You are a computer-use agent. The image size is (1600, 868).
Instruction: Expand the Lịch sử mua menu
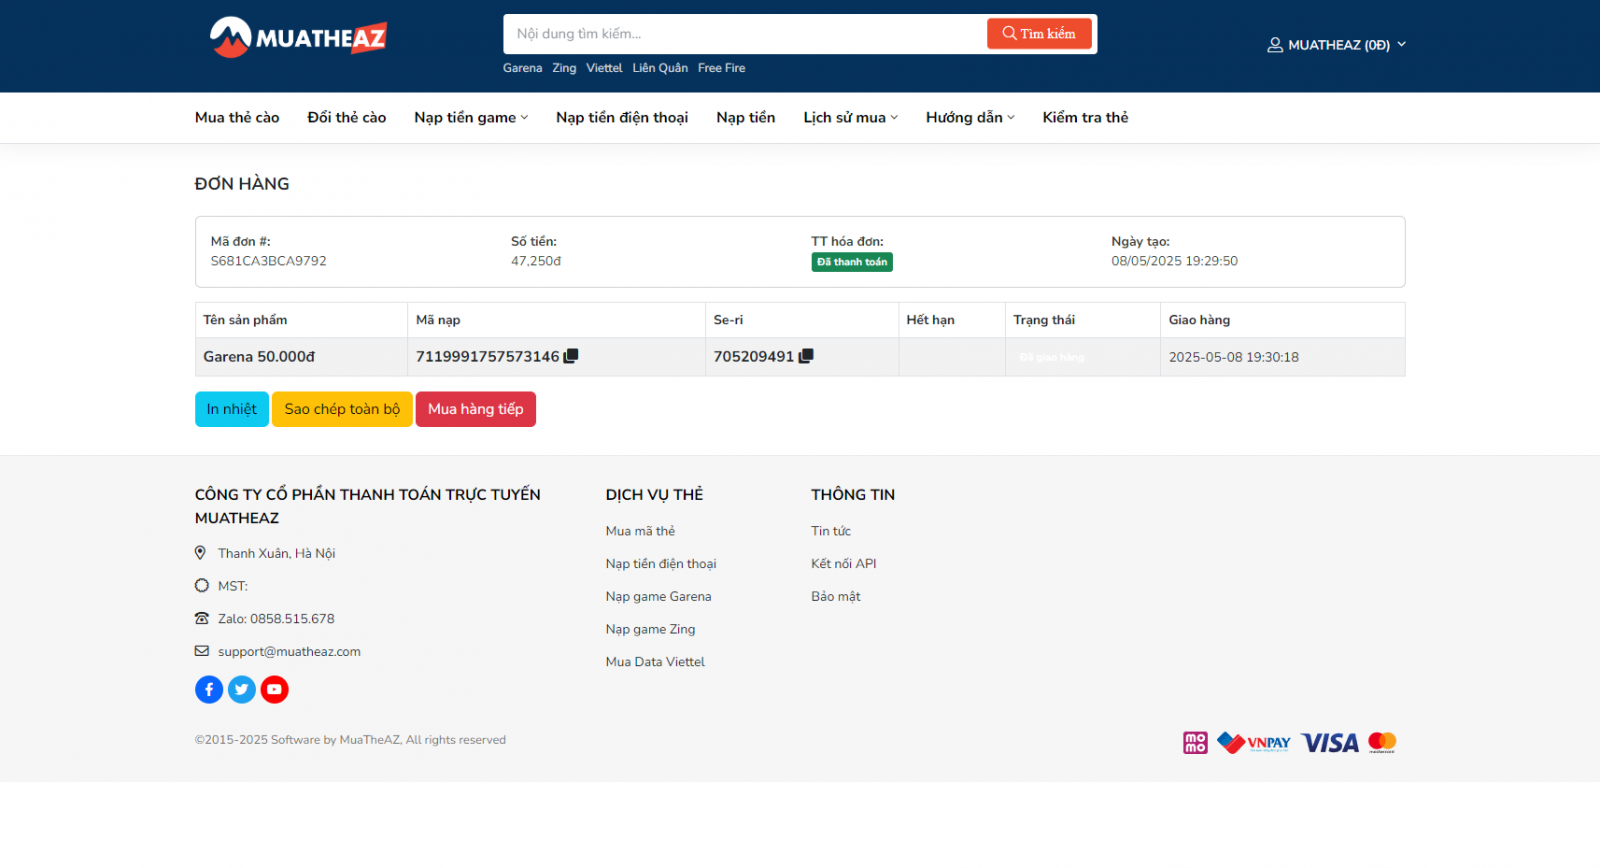(x=851, y=118)
